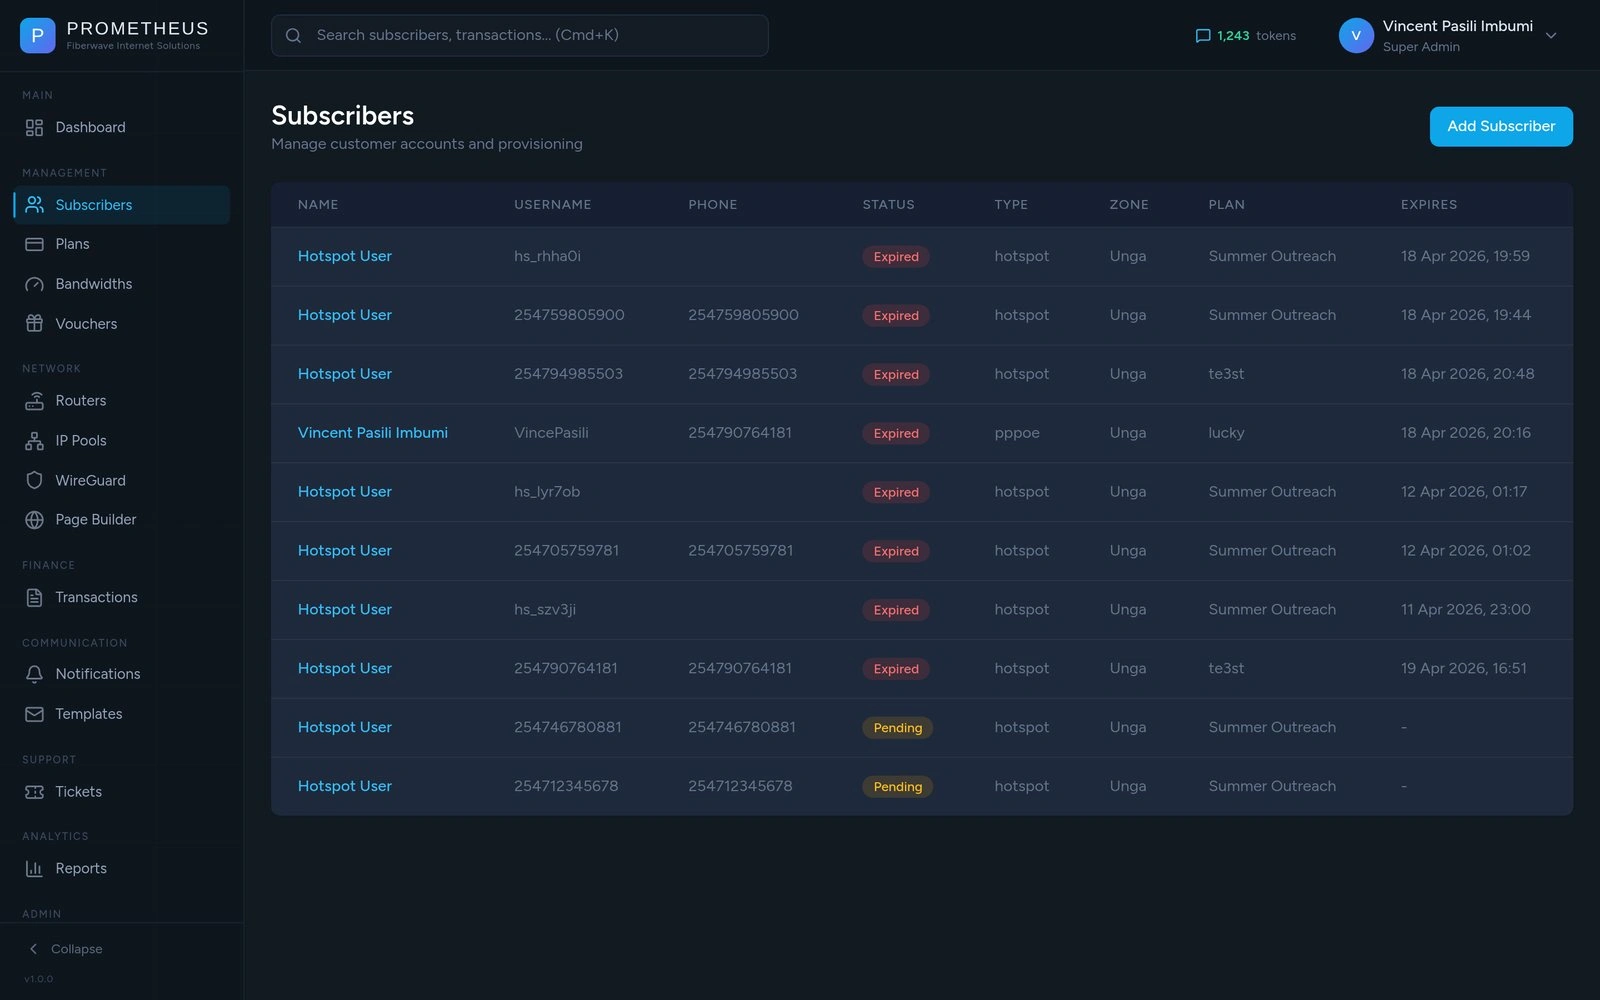This screenshot has width=1600, height=1000.
Task: Open the Transactions page
Action: point(122,598)
